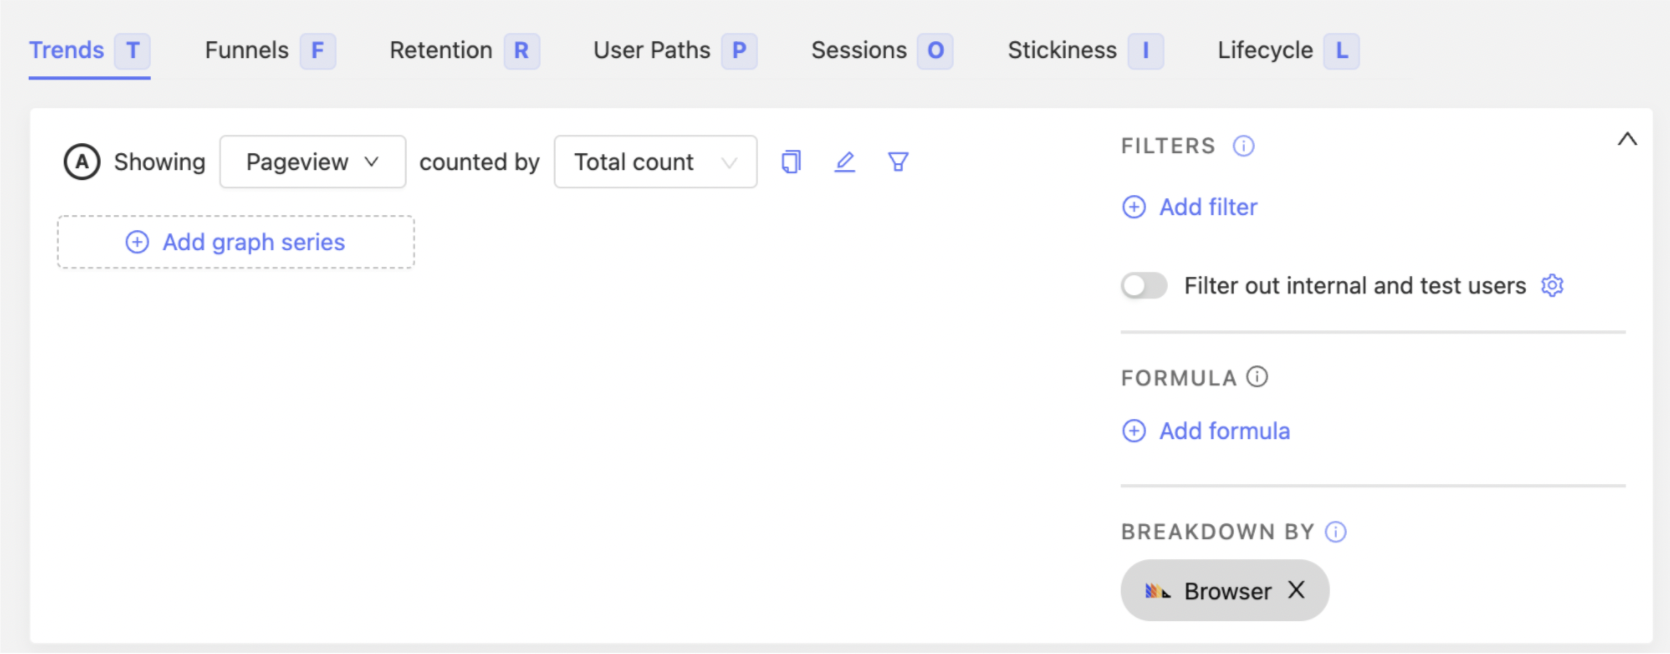
Task: Toggle filter out internal and test users
Action: [x=1144, y=286]
